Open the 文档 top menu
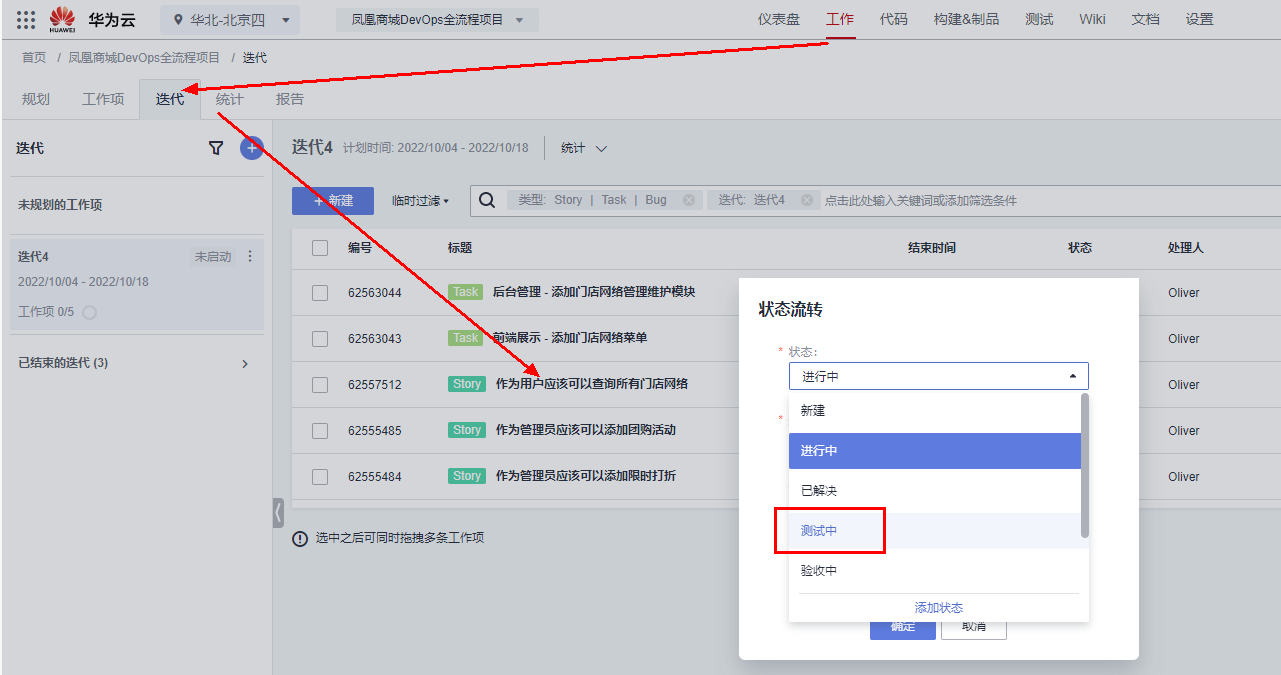1281x675 pixels. pos(1145,19)
